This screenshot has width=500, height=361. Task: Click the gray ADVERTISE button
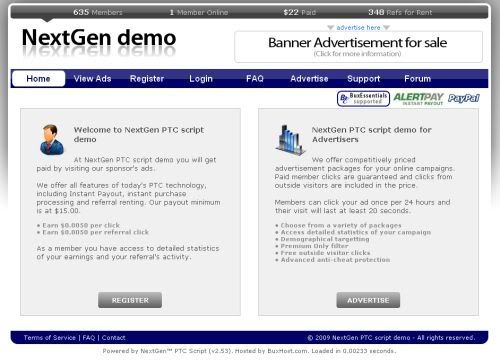click(368, 300)
